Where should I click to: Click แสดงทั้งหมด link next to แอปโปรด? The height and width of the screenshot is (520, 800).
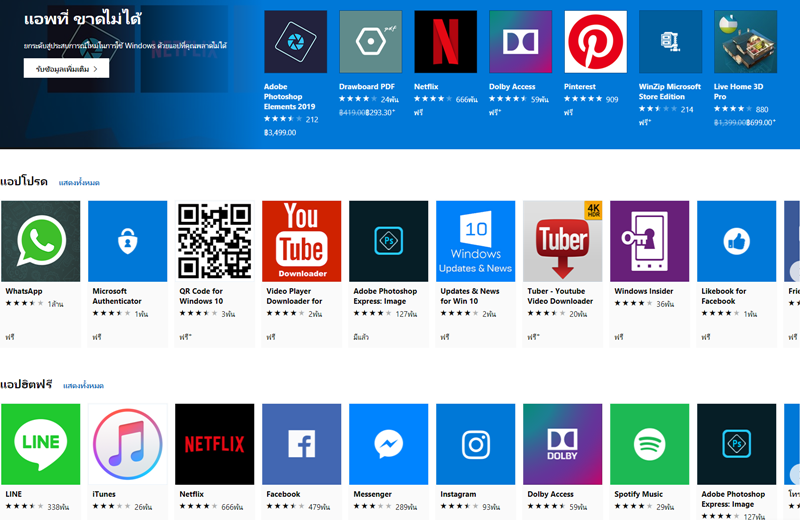click(79, 183)
